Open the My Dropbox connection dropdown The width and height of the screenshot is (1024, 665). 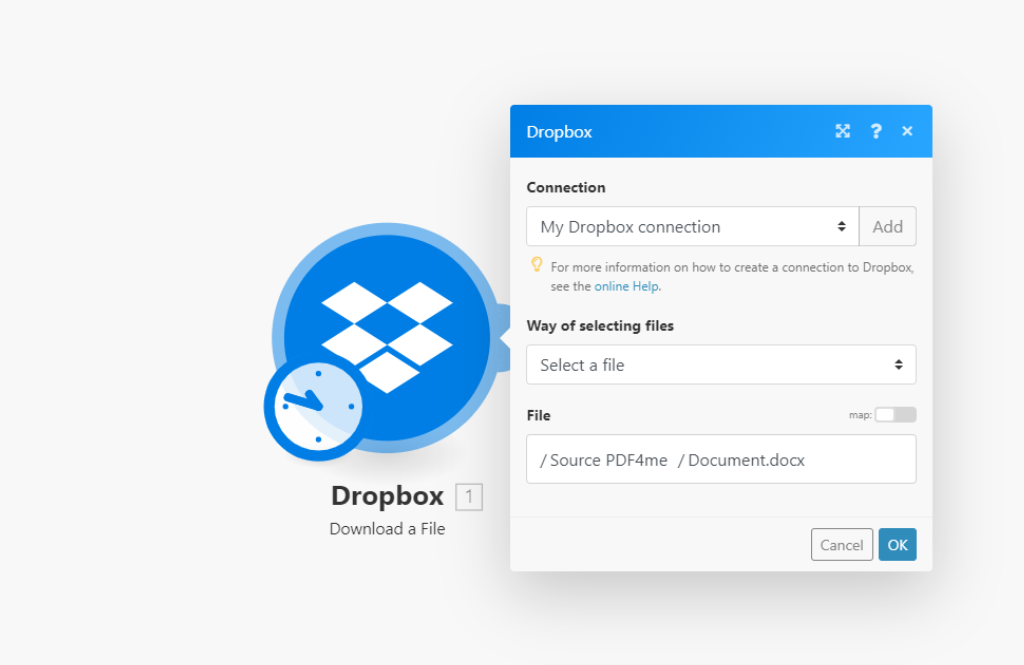692,227
